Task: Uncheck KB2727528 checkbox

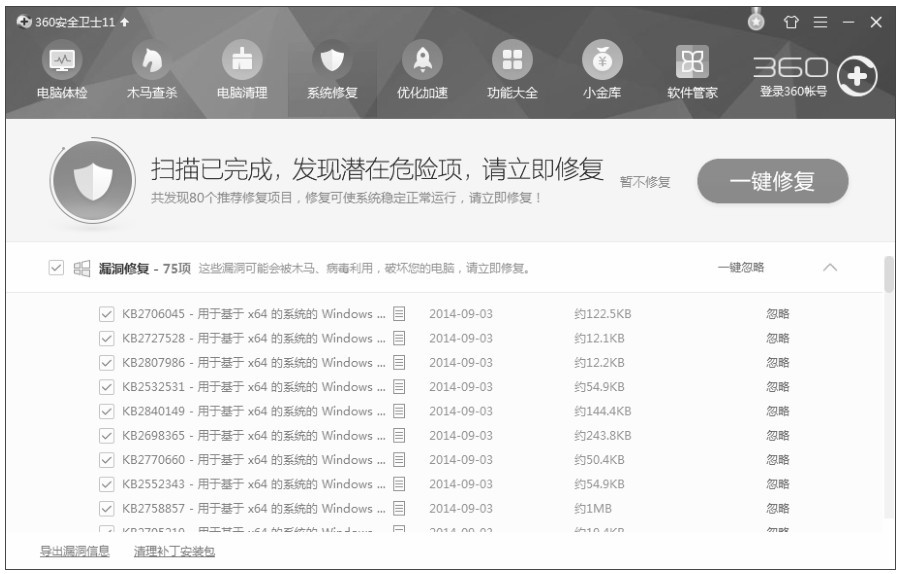Action: coord(106,338)
